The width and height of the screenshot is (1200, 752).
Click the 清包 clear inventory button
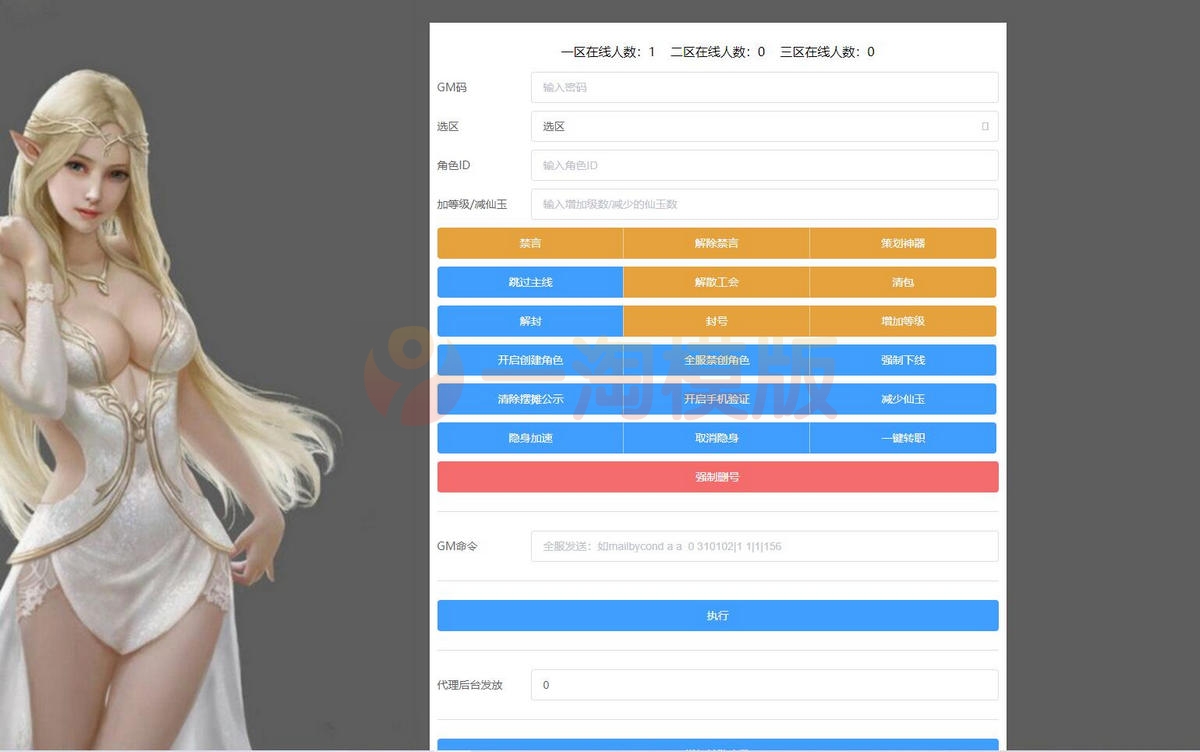coord(903,282)
